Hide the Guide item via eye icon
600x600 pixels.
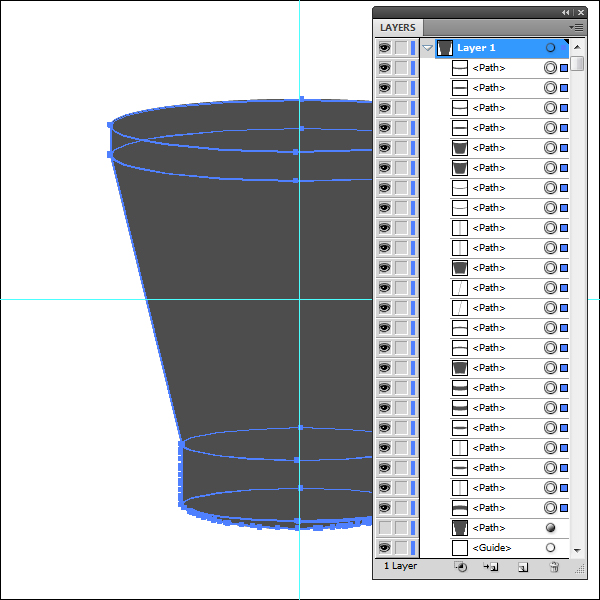coord(385,548)
